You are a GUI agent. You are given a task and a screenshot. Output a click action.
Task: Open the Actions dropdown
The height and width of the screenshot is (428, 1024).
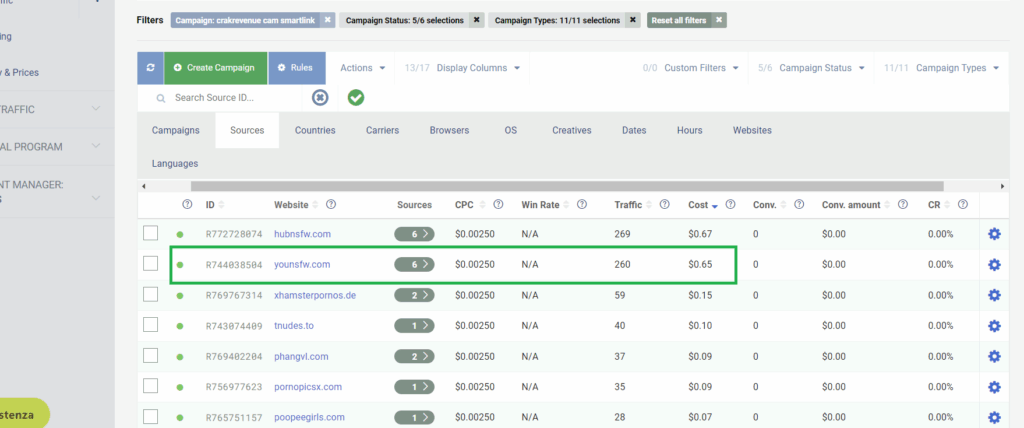pyautogui.click(x=363, y=68)
